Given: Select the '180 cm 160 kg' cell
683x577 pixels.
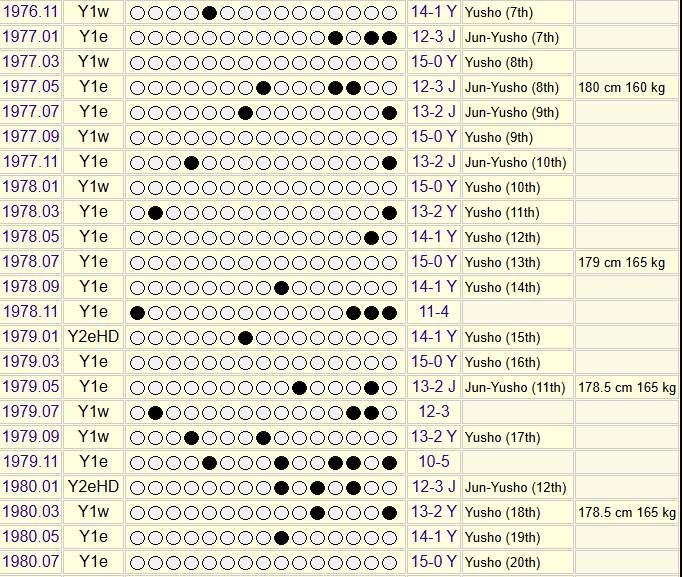Looking at the screenshot, I should click(627, 87).
